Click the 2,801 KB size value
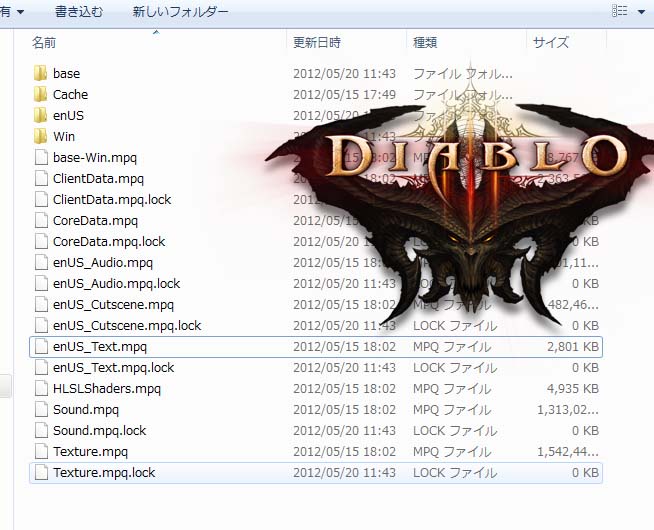The width and height of the screenshot is (654, 530). click(573, 347)
